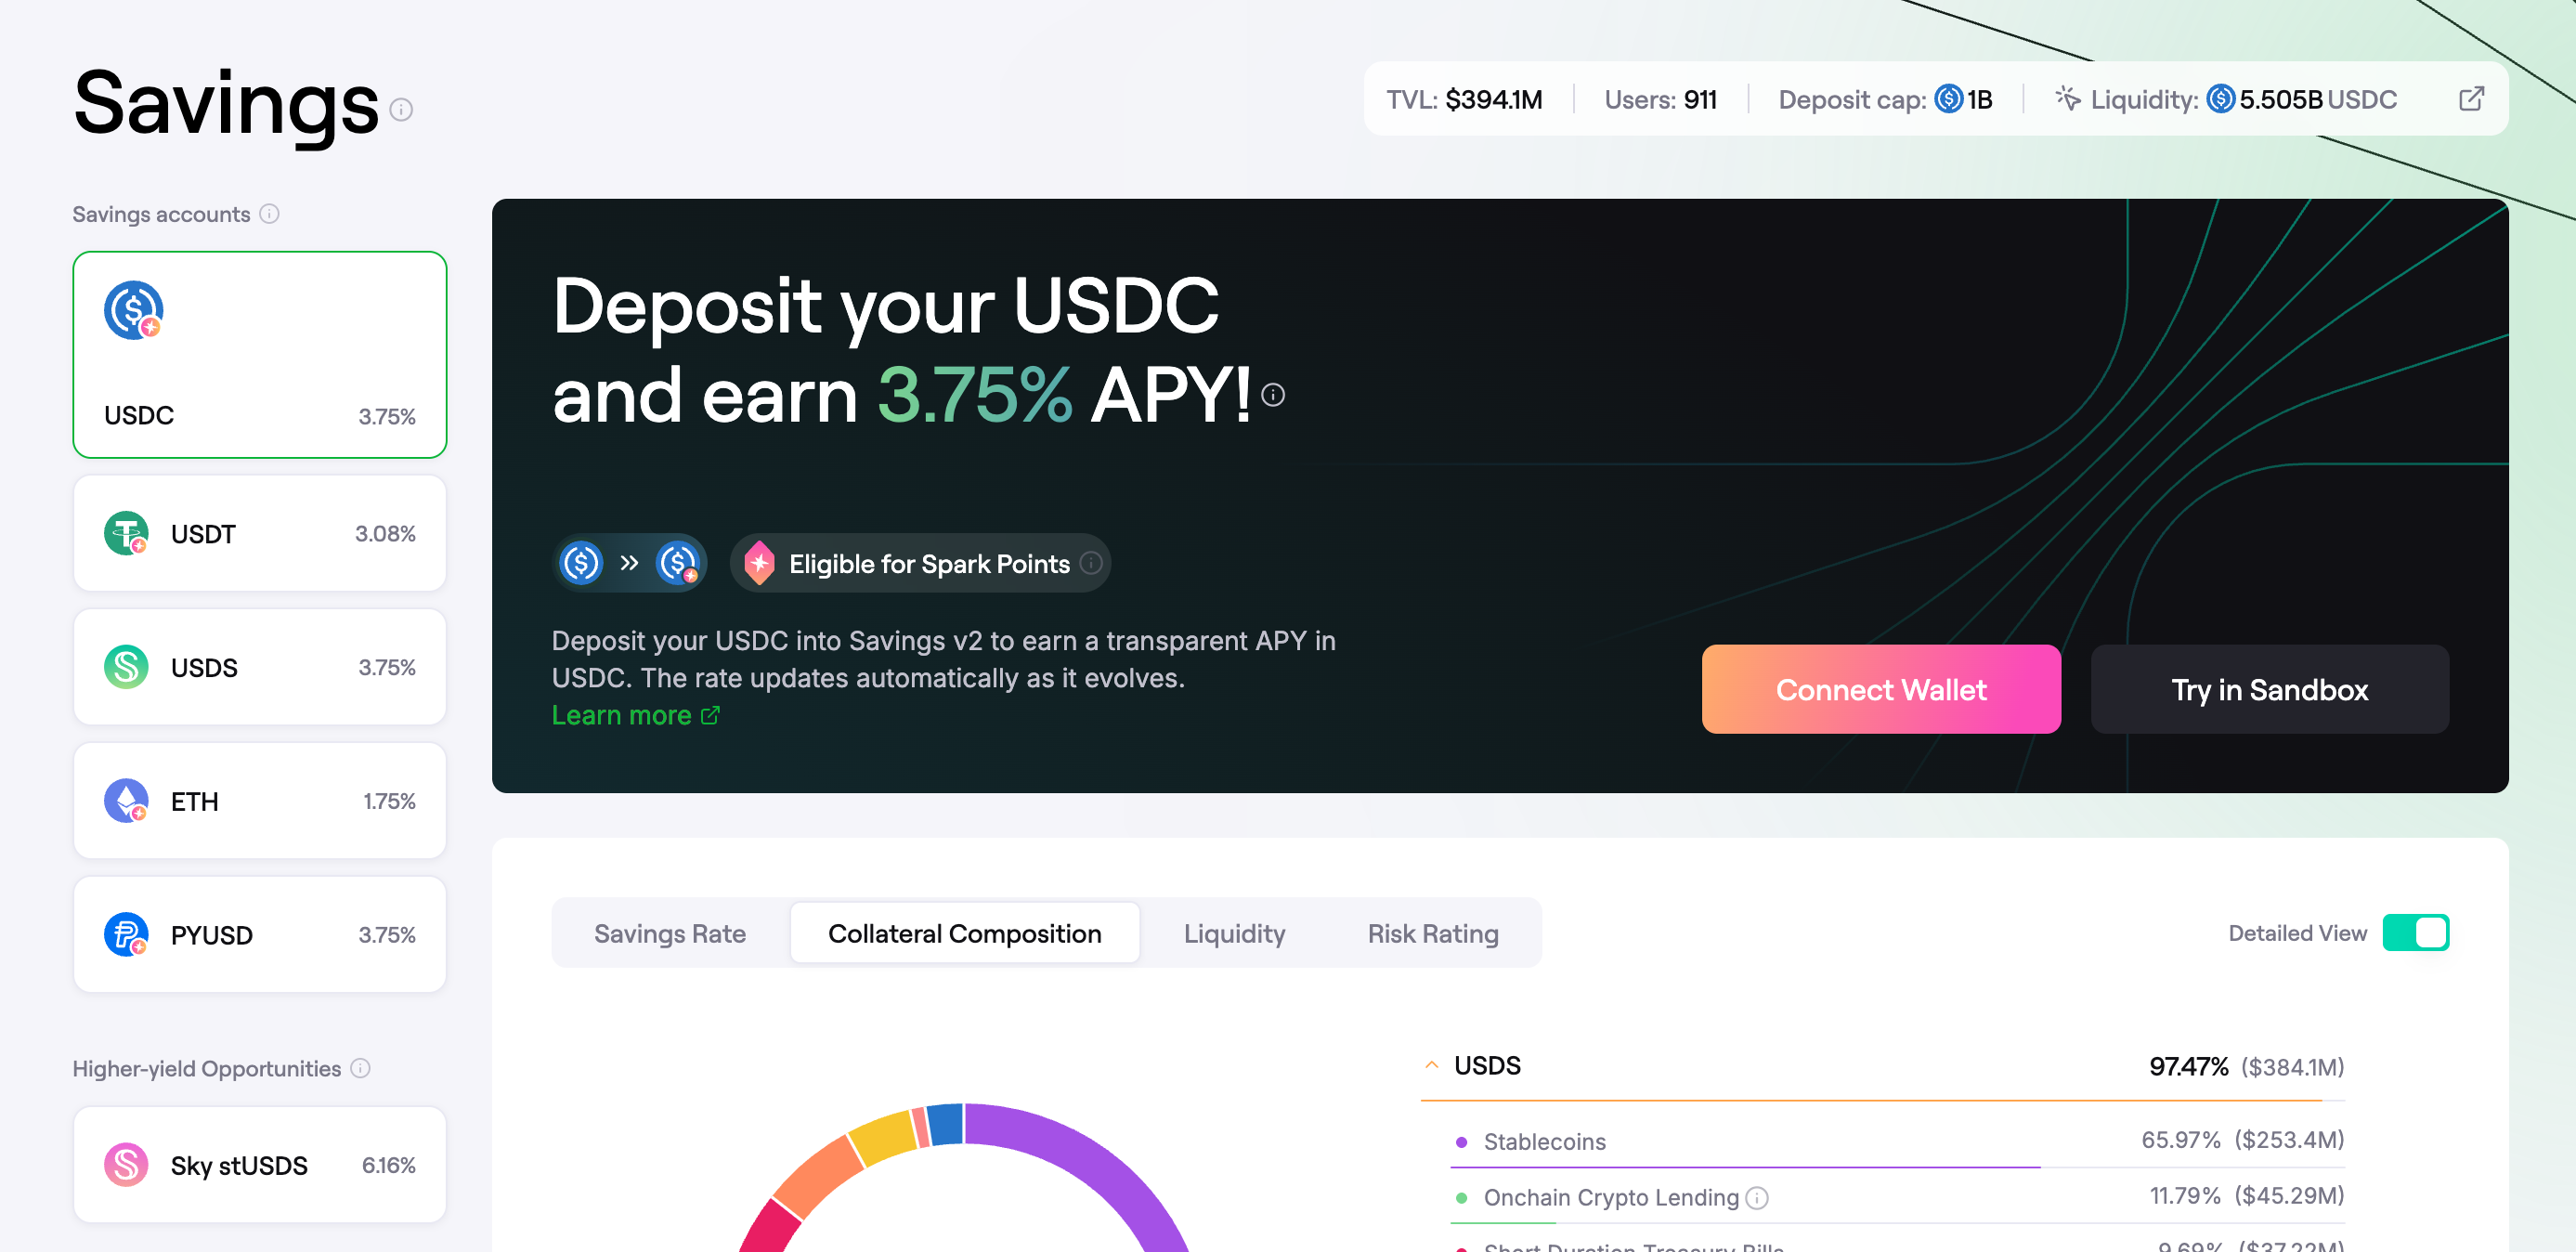2576x1252 pixels.
Task: Switch to the Savings Rate tab
Action: [669, 933]
